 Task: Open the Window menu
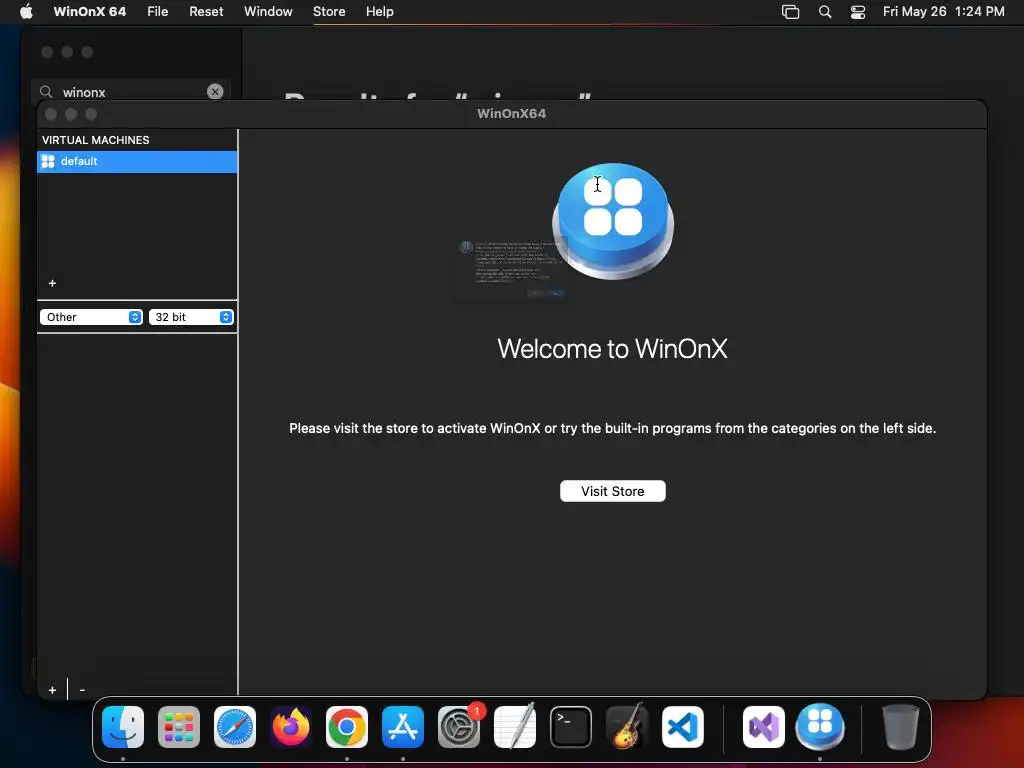268,11
